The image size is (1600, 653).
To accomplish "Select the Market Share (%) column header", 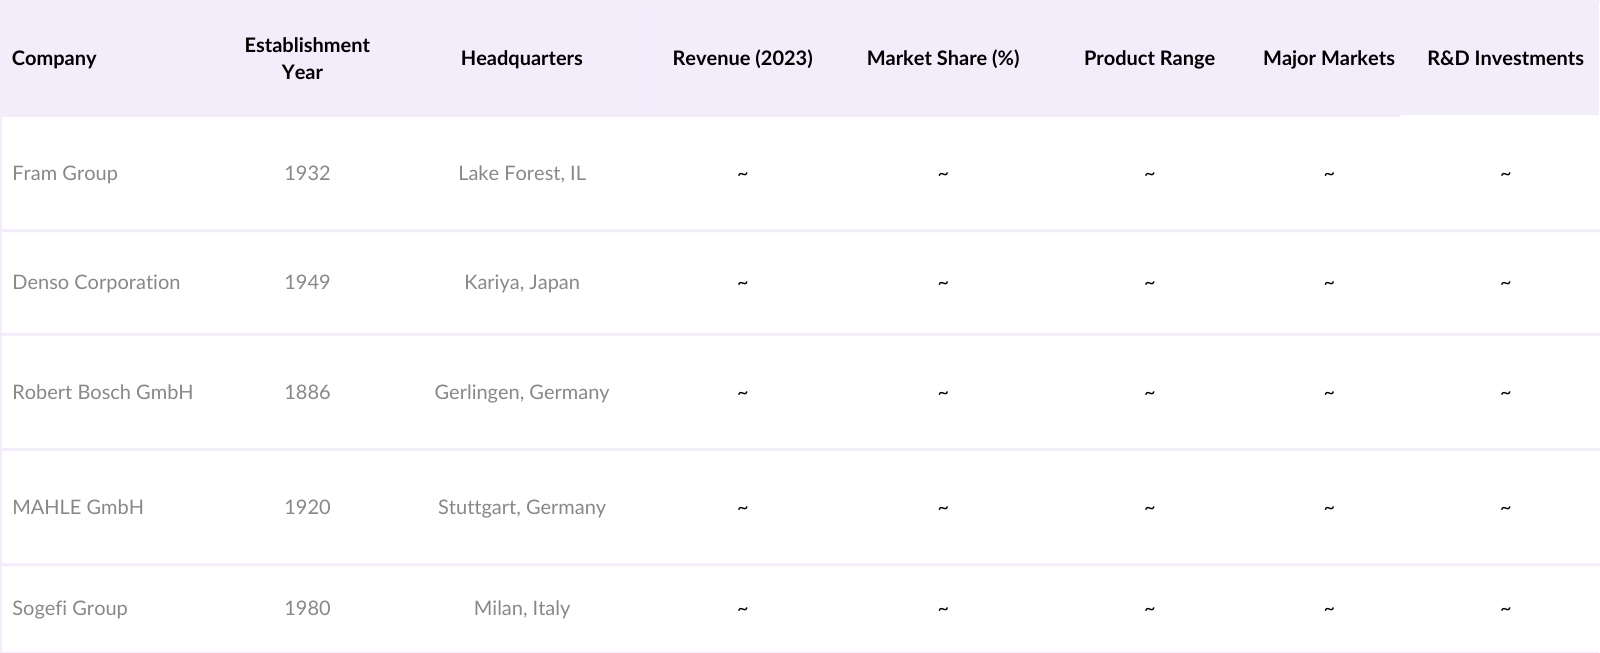I will point(943,58).
